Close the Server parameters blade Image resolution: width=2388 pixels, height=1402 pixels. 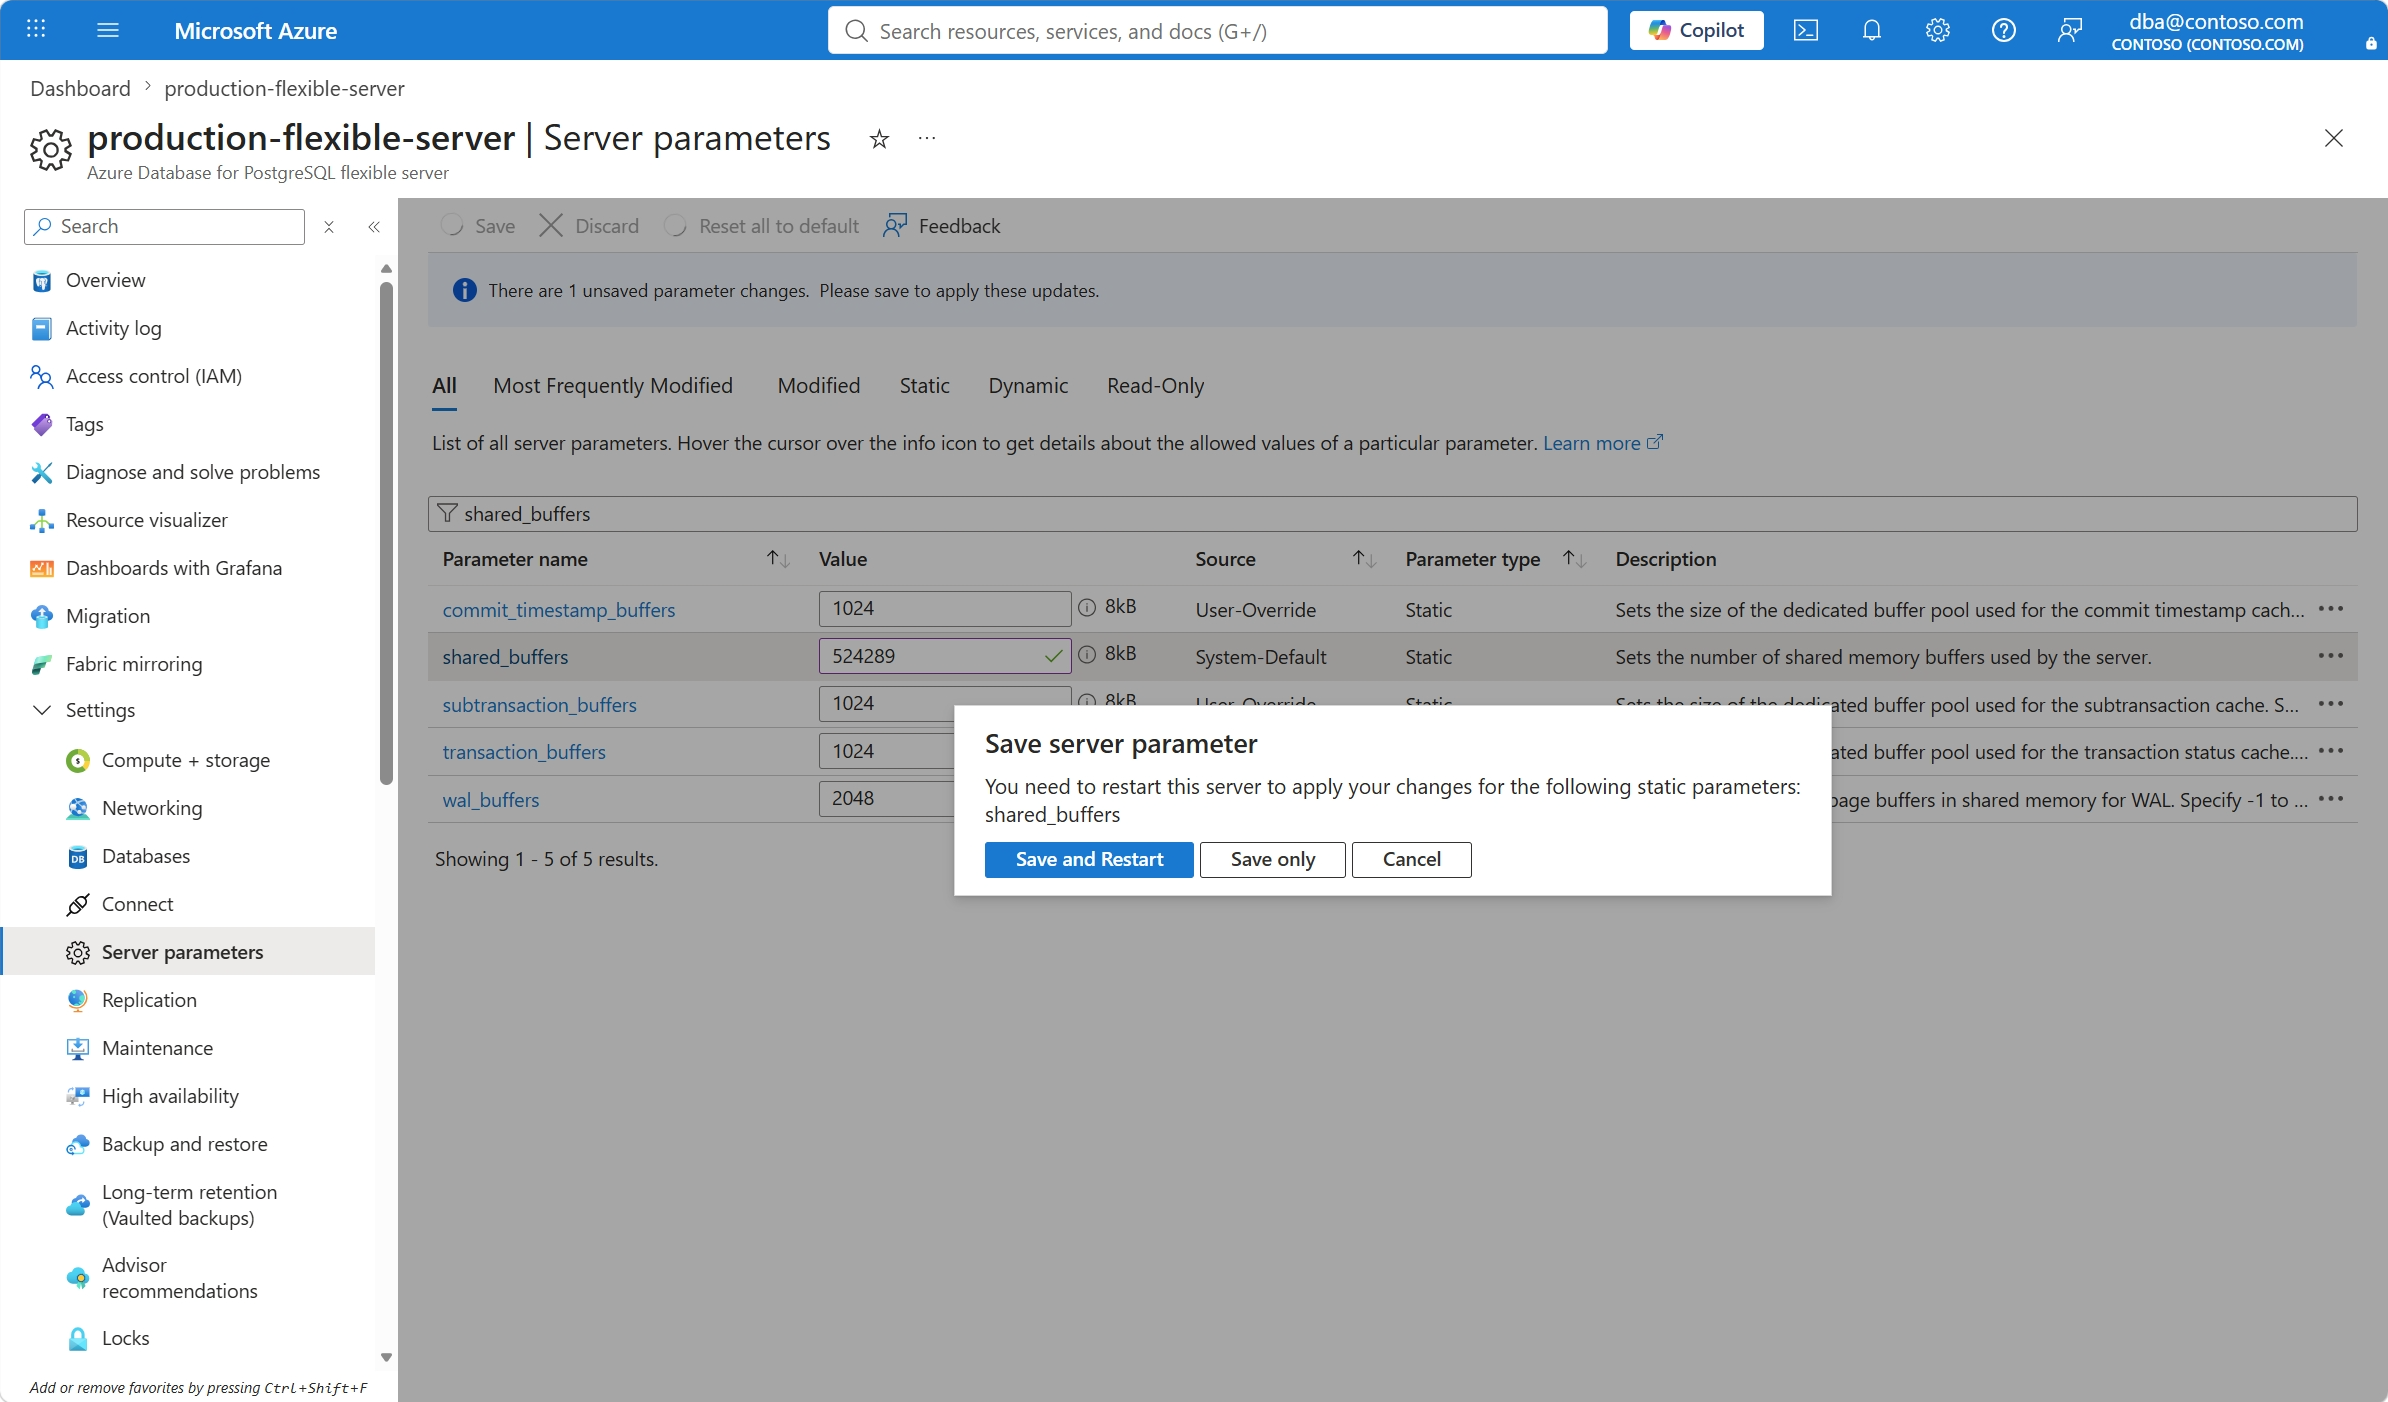[x=2334, y=138]
